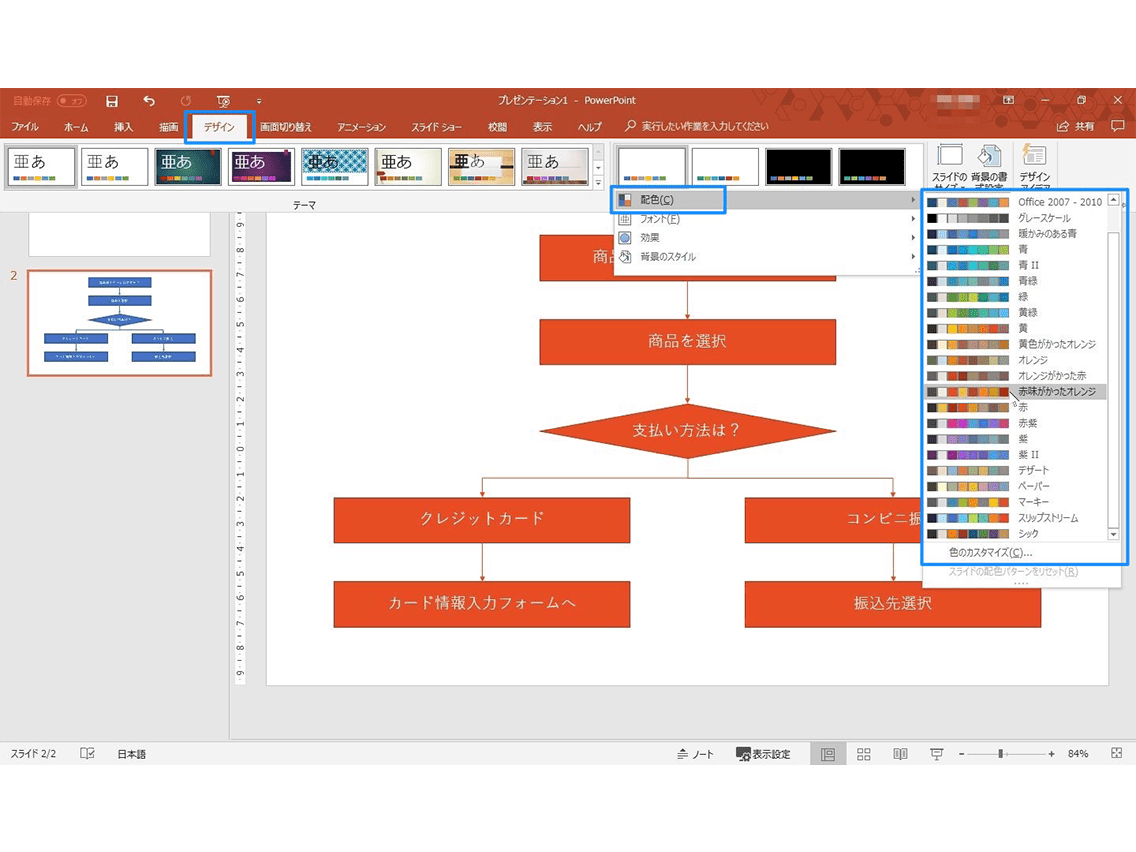Click Customize Colors (色のカスタマイズ) option
Viewport: 1136px width, 852px height.
point(990,552)
